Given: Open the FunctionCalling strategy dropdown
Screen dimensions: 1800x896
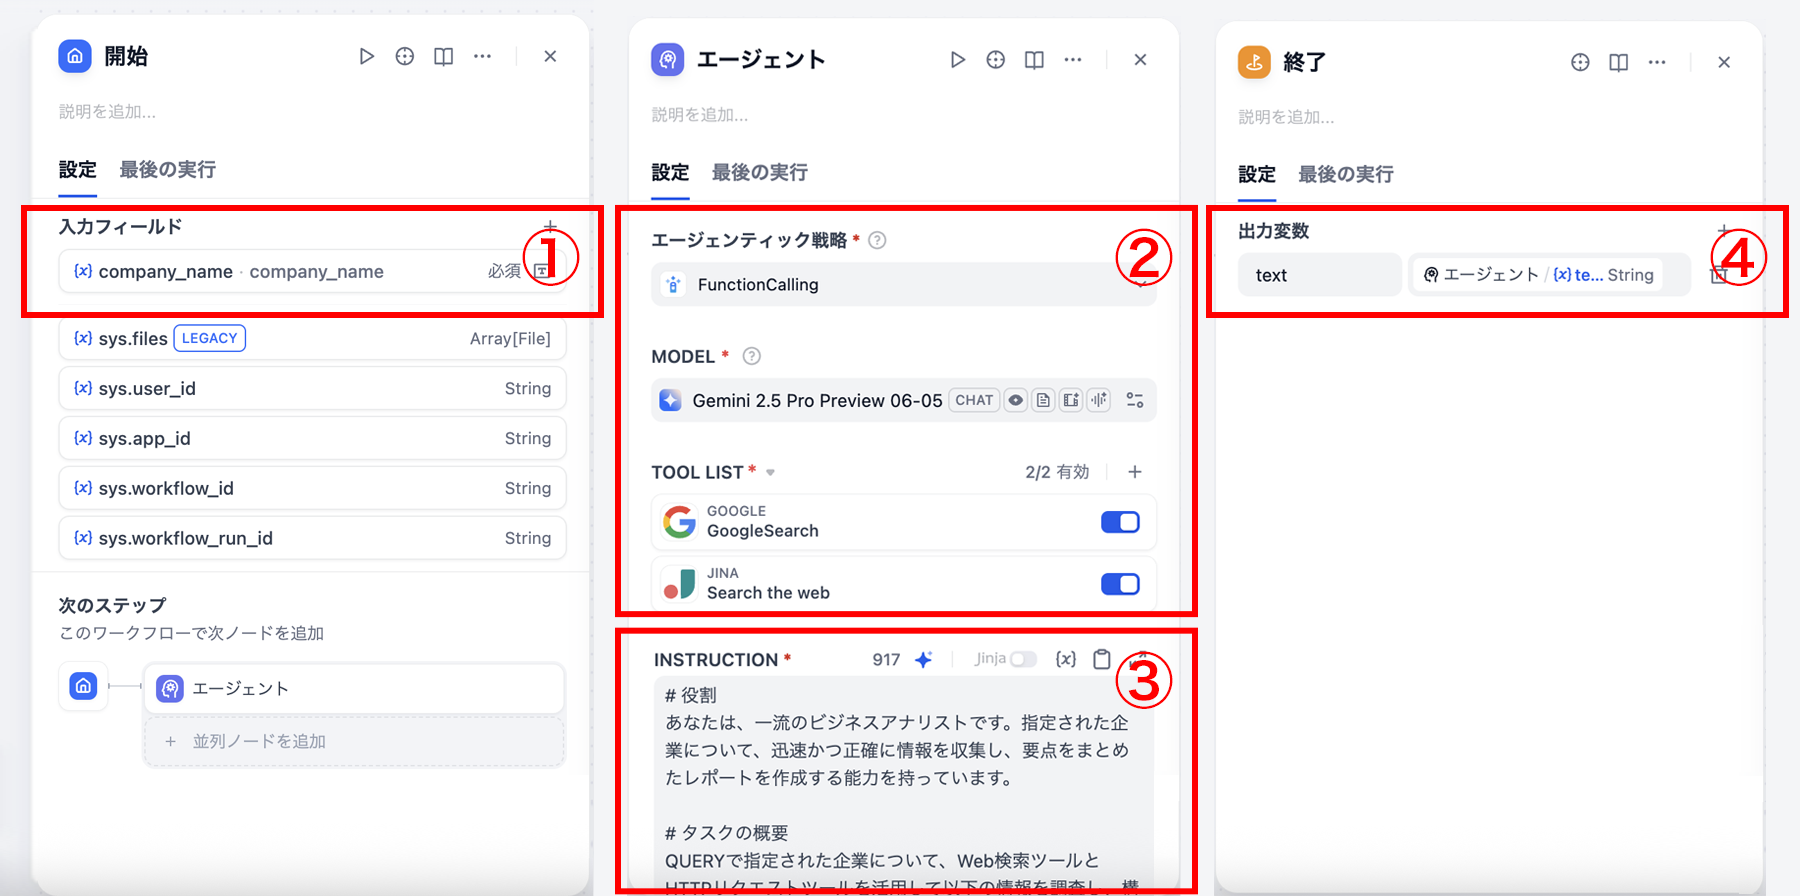Looking at the screenshot, I should click(903, 285).
